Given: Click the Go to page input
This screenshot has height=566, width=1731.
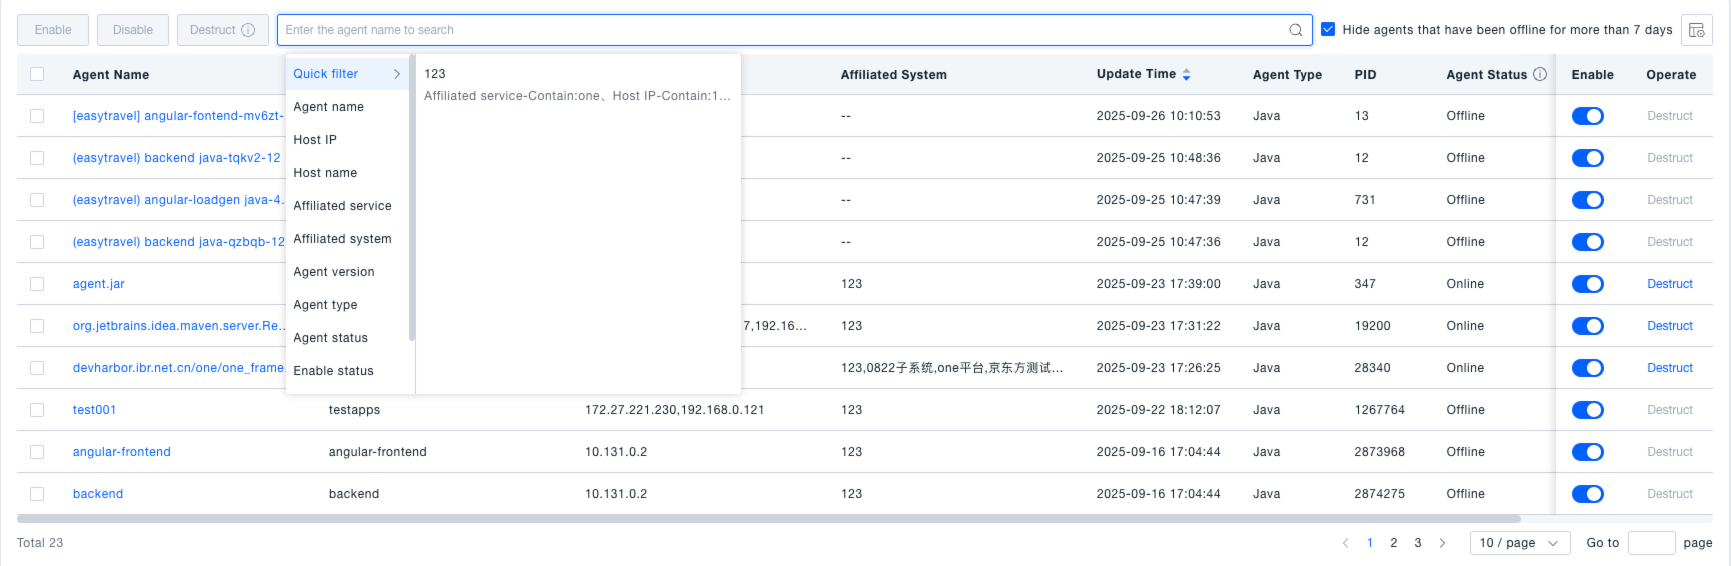Looking at the screenshot, I should click(1650, 543).
